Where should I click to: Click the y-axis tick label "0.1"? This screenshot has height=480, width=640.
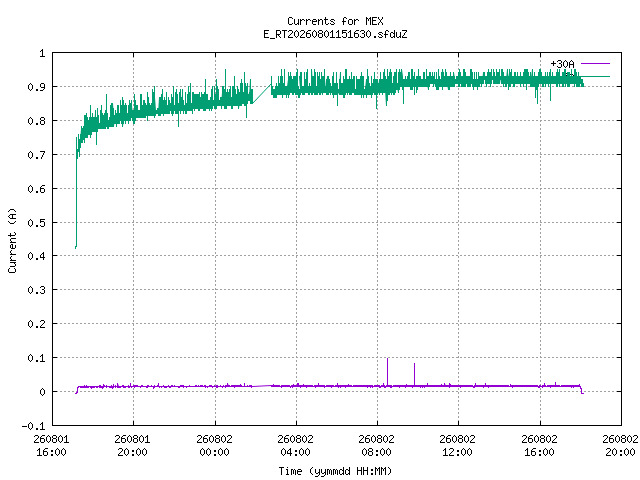(36, 358)
